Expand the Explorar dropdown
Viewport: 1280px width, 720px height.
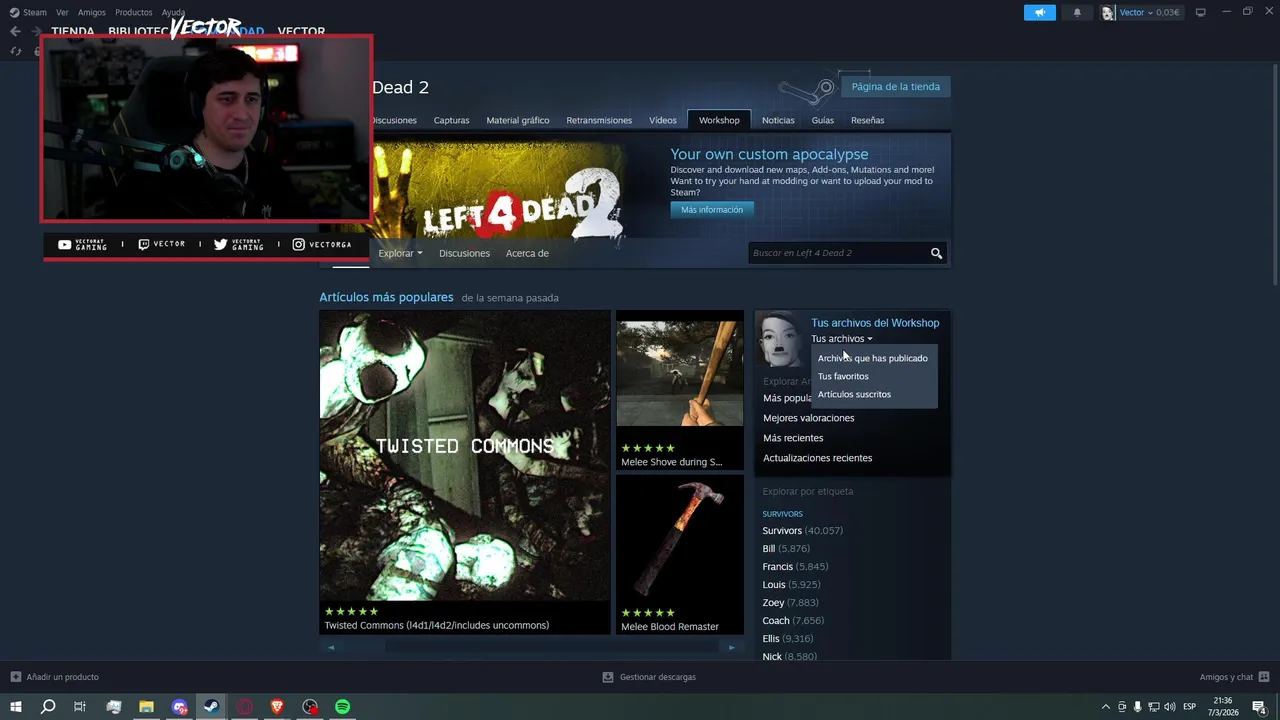pos(400,253)
